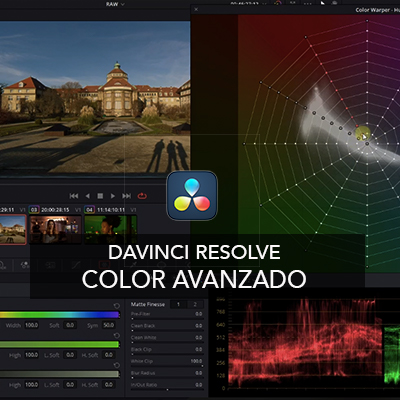Edit the hue Soft value field
The width and height of the screenshot is (400, 400).
coord(70,325)
